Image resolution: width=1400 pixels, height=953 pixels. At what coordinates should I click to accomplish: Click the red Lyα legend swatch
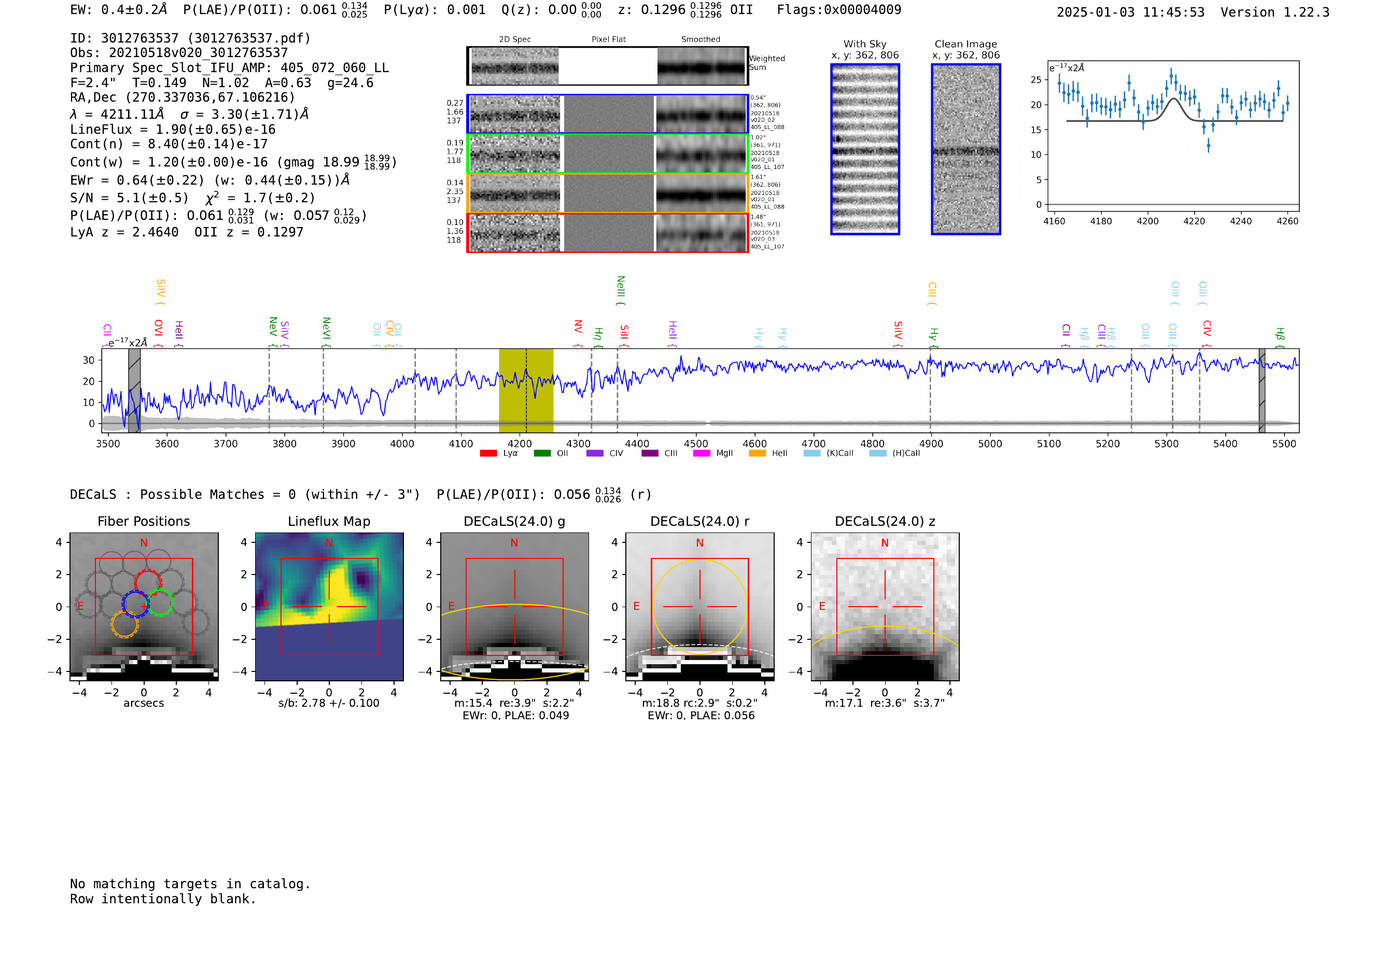(x=488, y=453)
